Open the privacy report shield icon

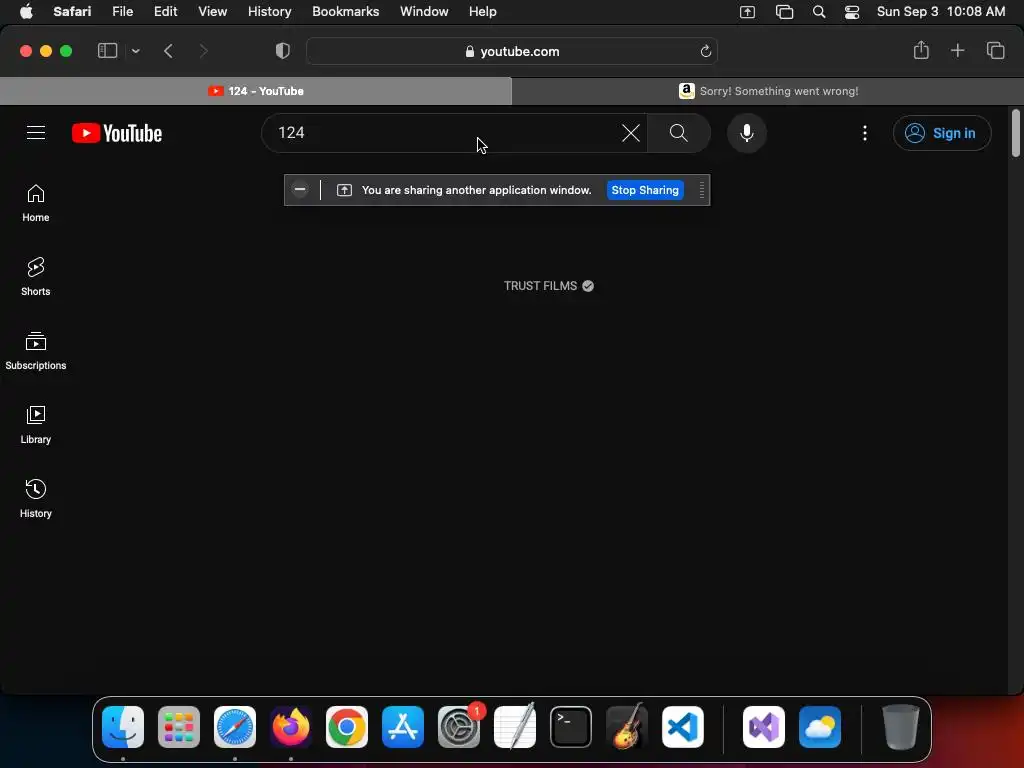(x=283, y=51)
